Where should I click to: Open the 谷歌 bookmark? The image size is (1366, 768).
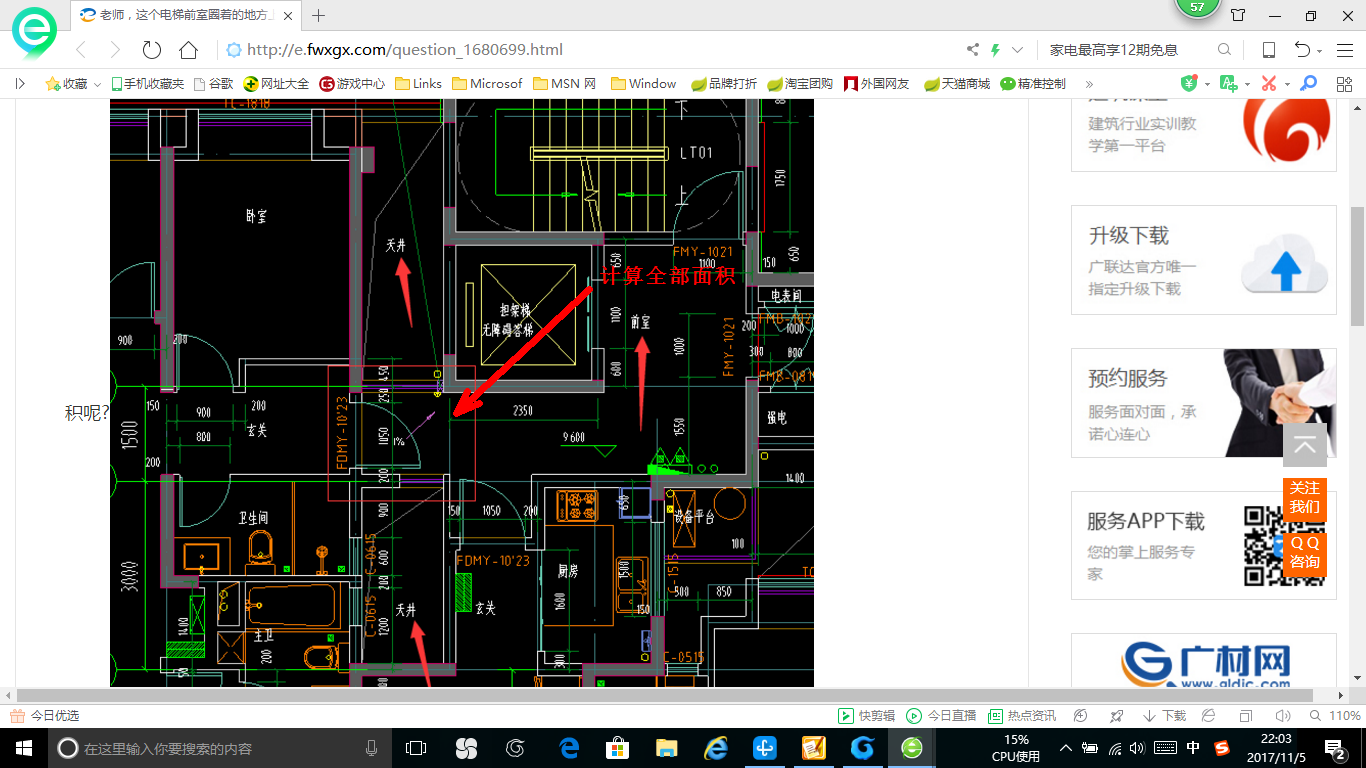(x=213, y=84)
